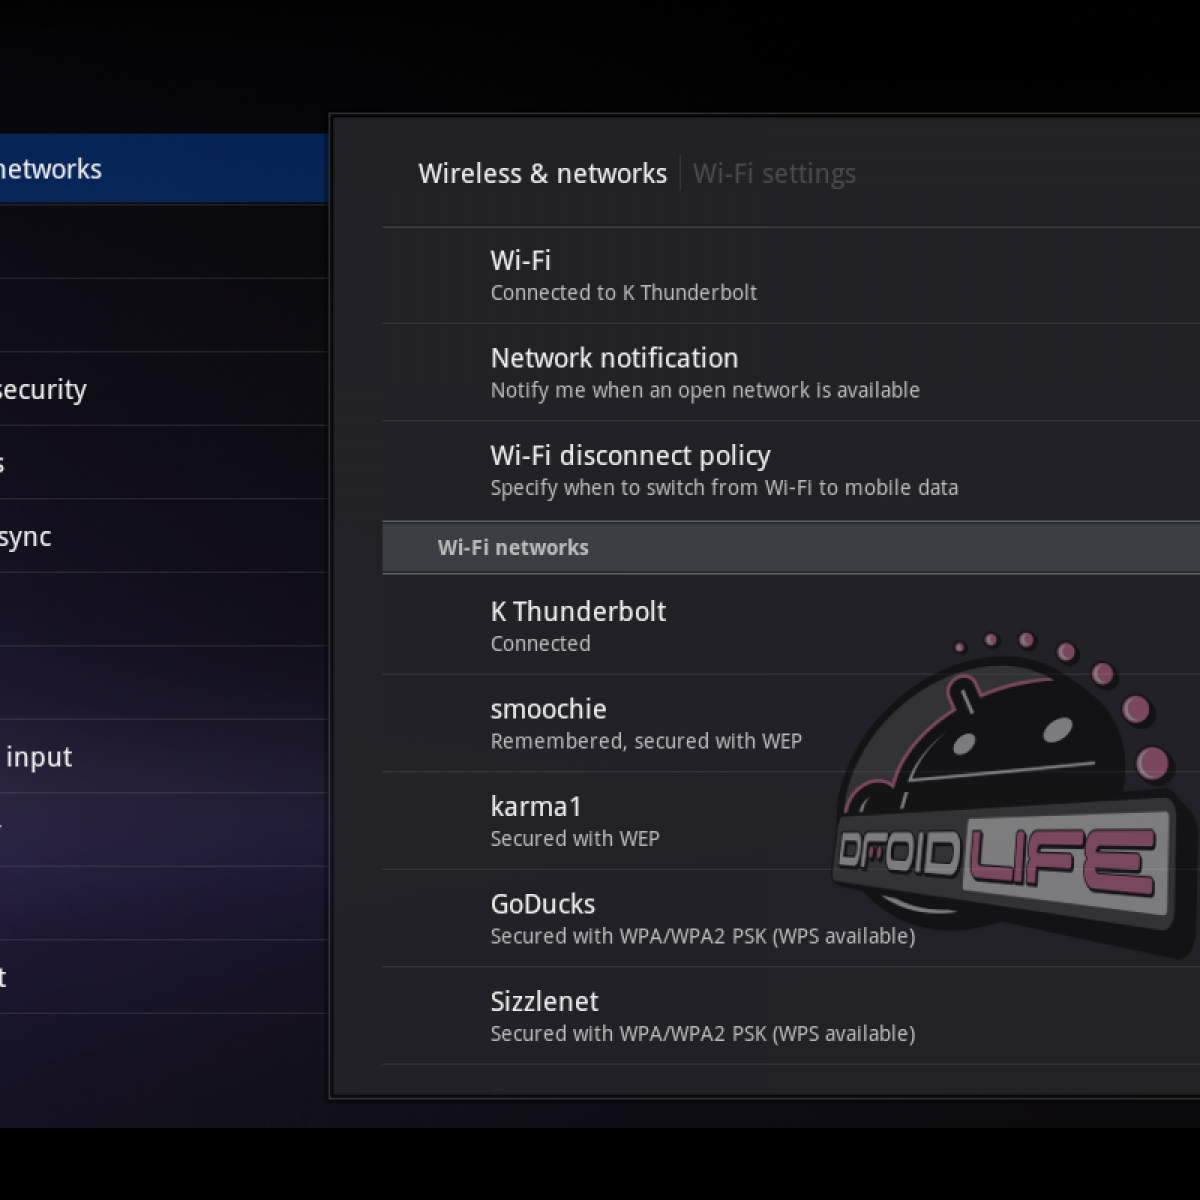Open the sync settings sidebar item
1200x1200 pixels.
click(150, 537)
